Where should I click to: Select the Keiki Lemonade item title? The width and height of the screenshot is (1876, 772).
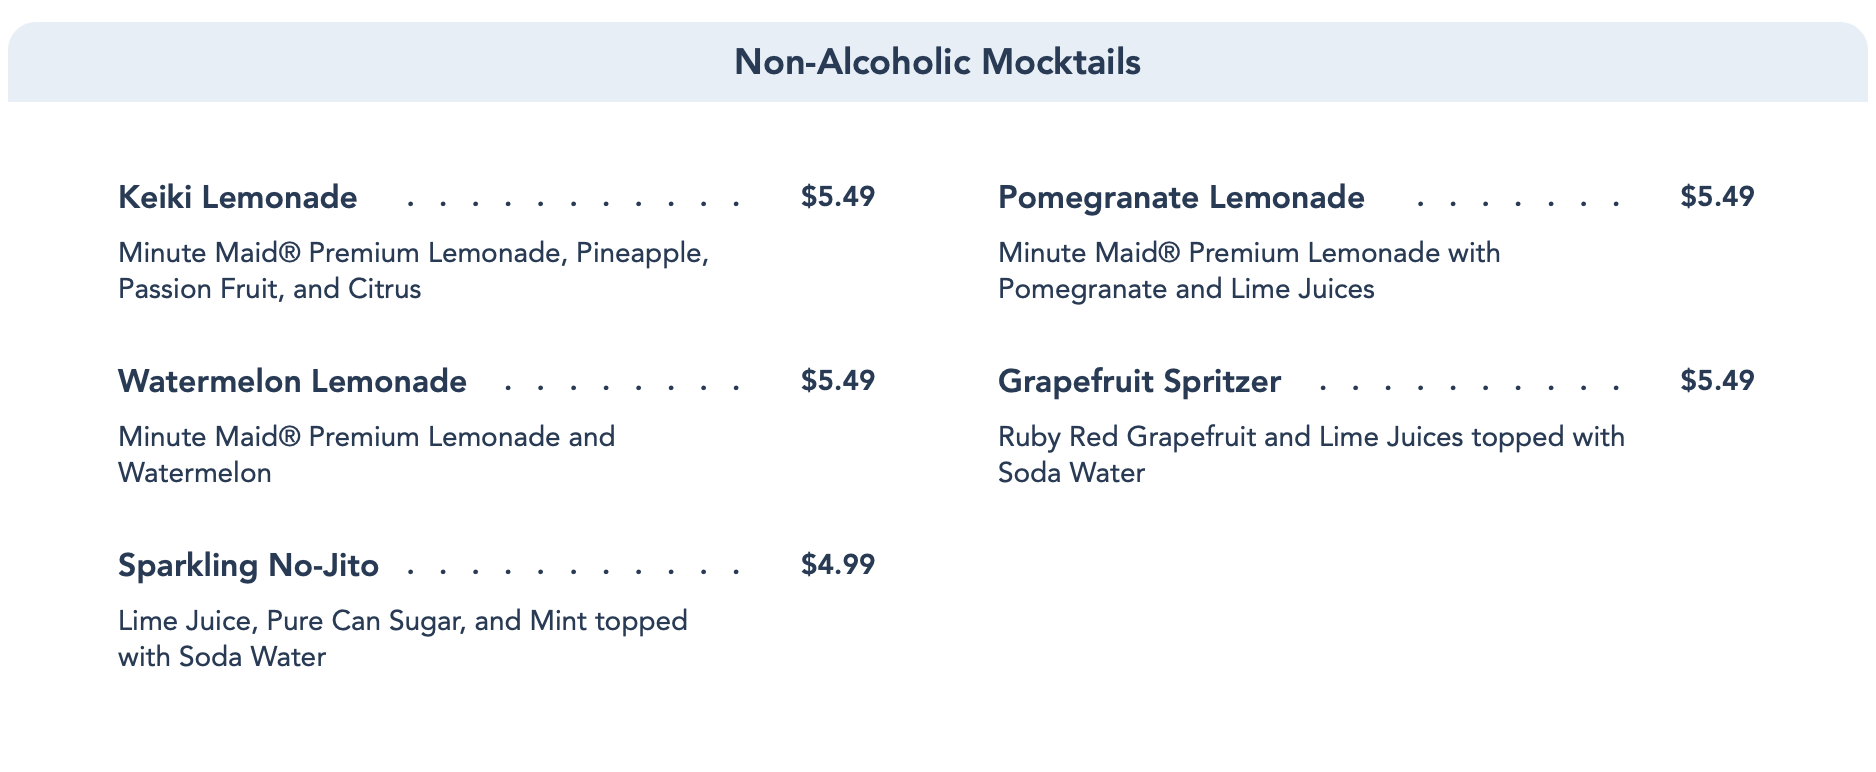237,197
